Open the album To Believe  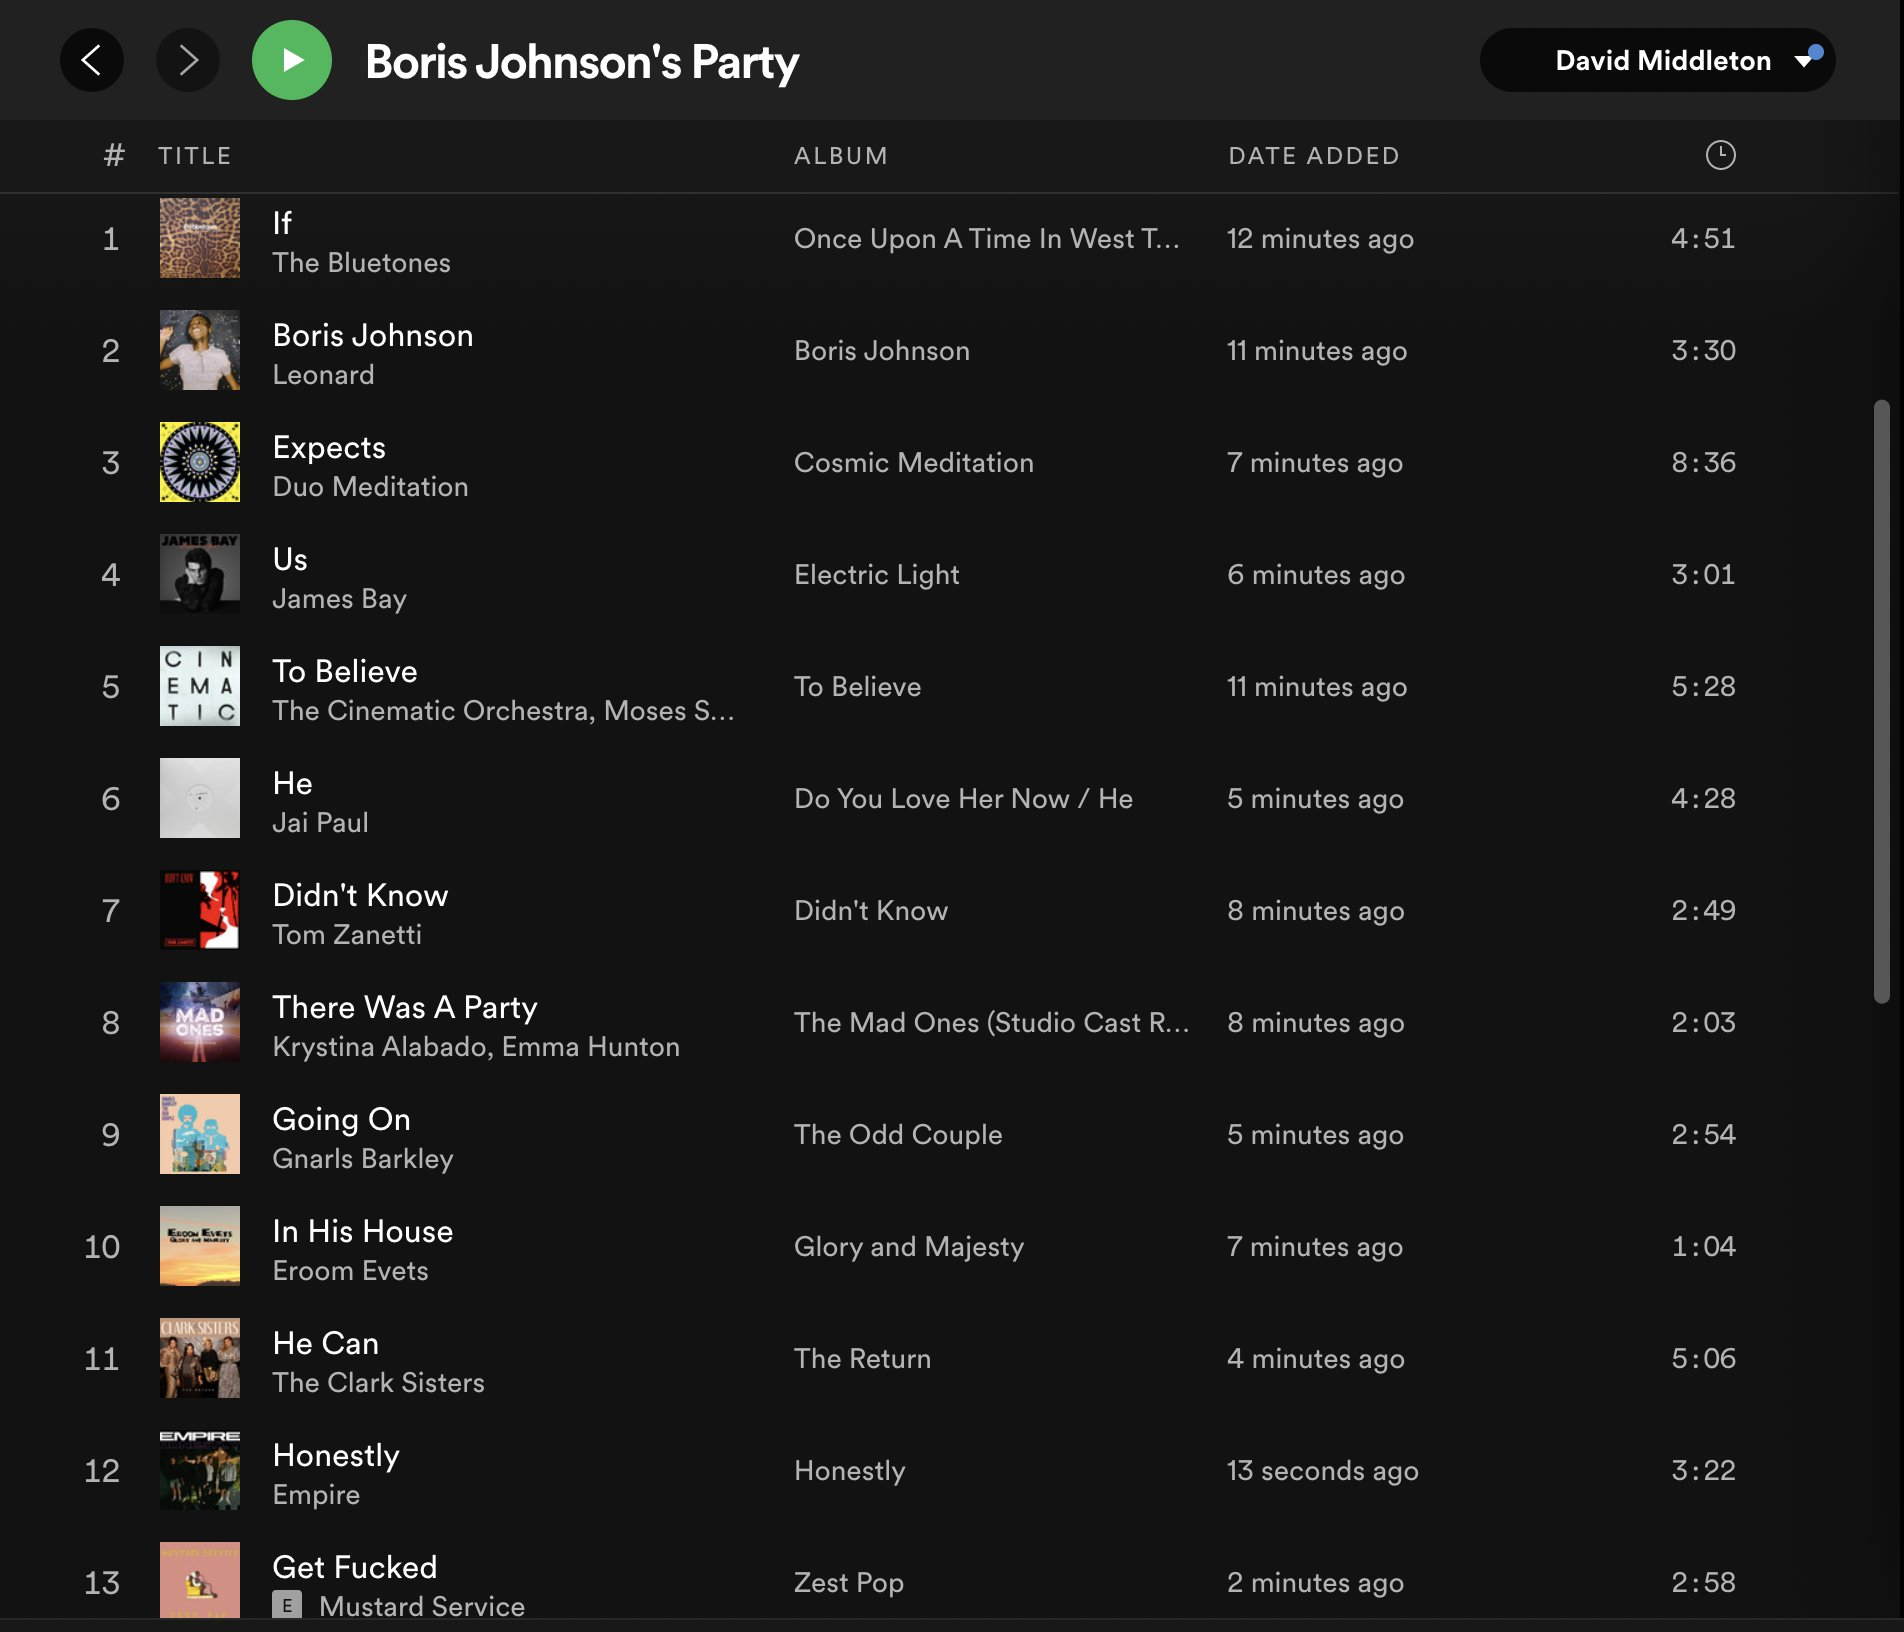[x=858, y=687]
